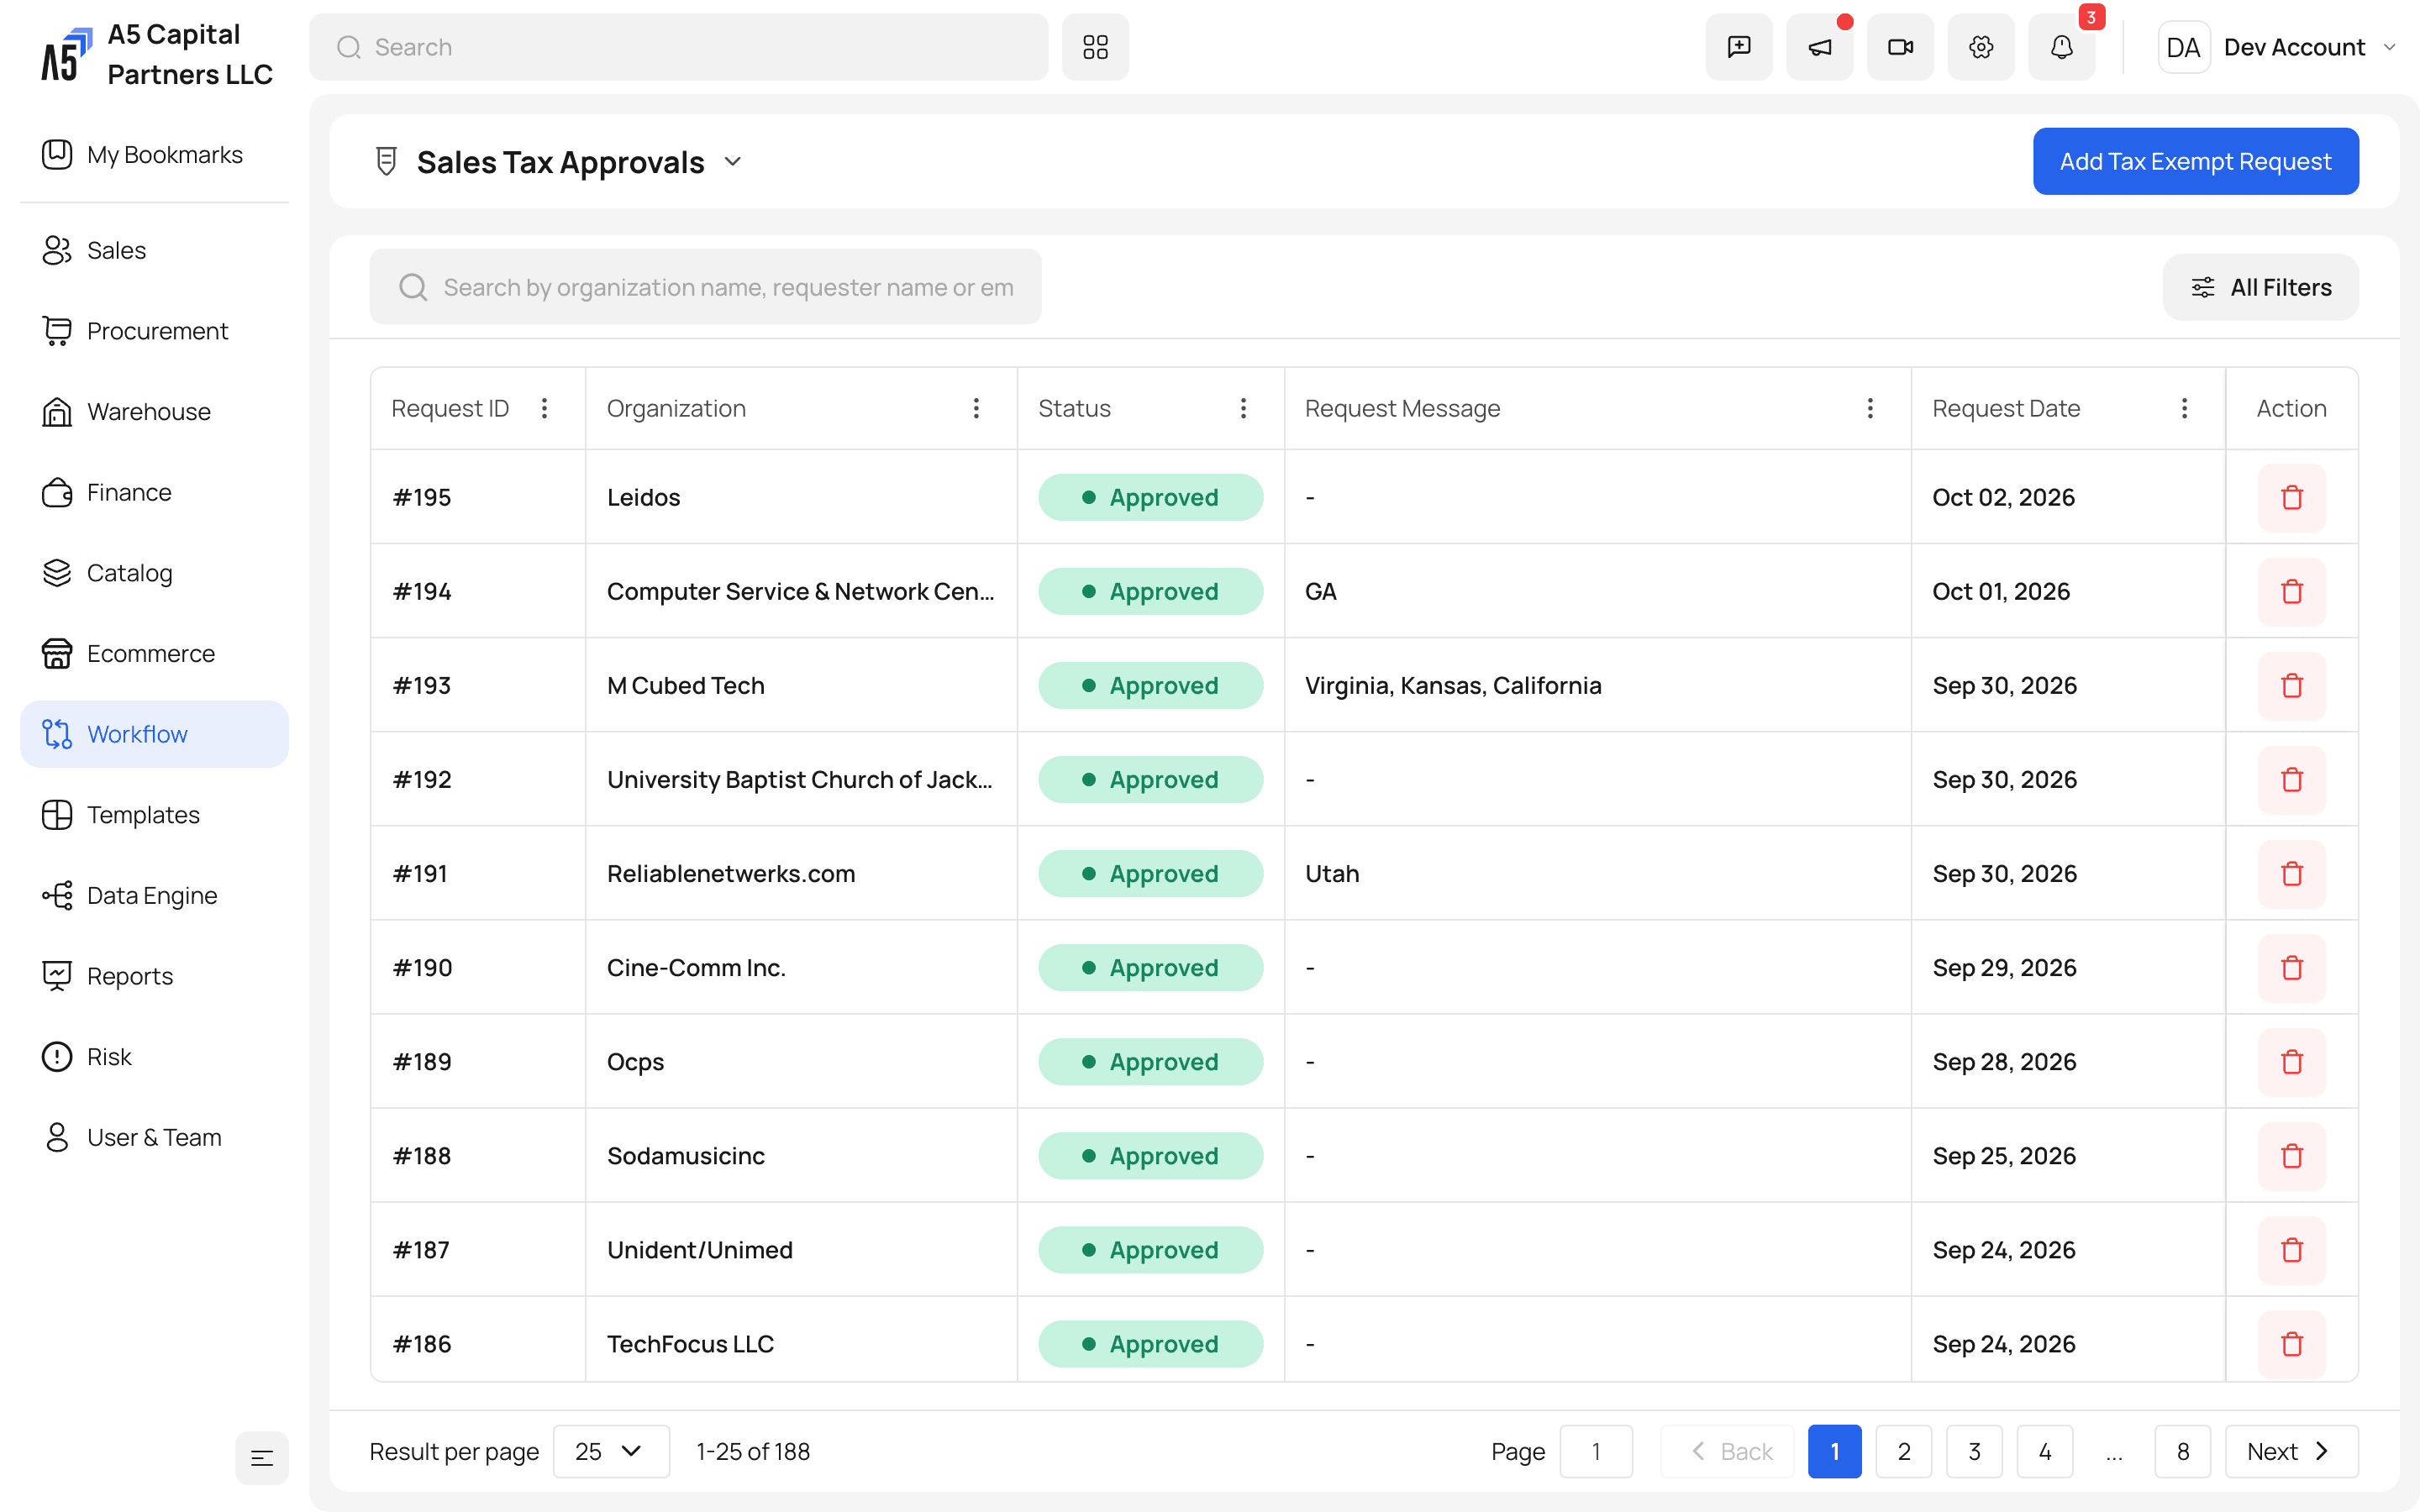
Task: Delete request #191 Reliablenetwerks.com
Action: [x=2292, y=873]
